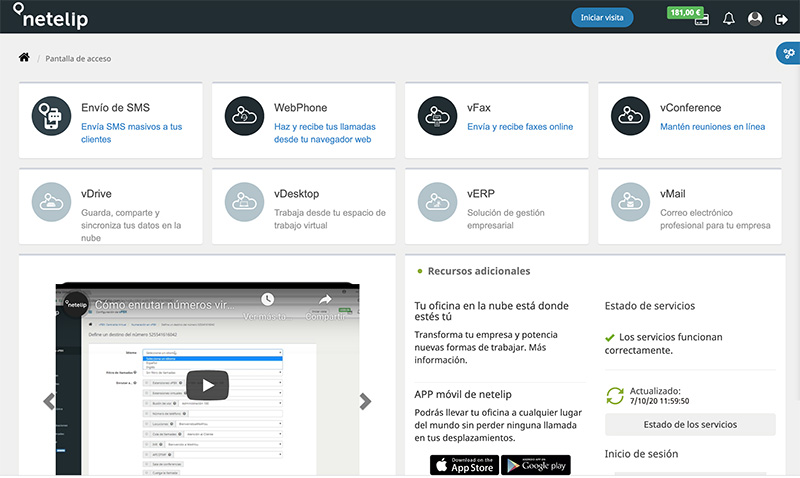Click the vDesktop cloud icon
This screenshot has height=478, width=800.
244,202
